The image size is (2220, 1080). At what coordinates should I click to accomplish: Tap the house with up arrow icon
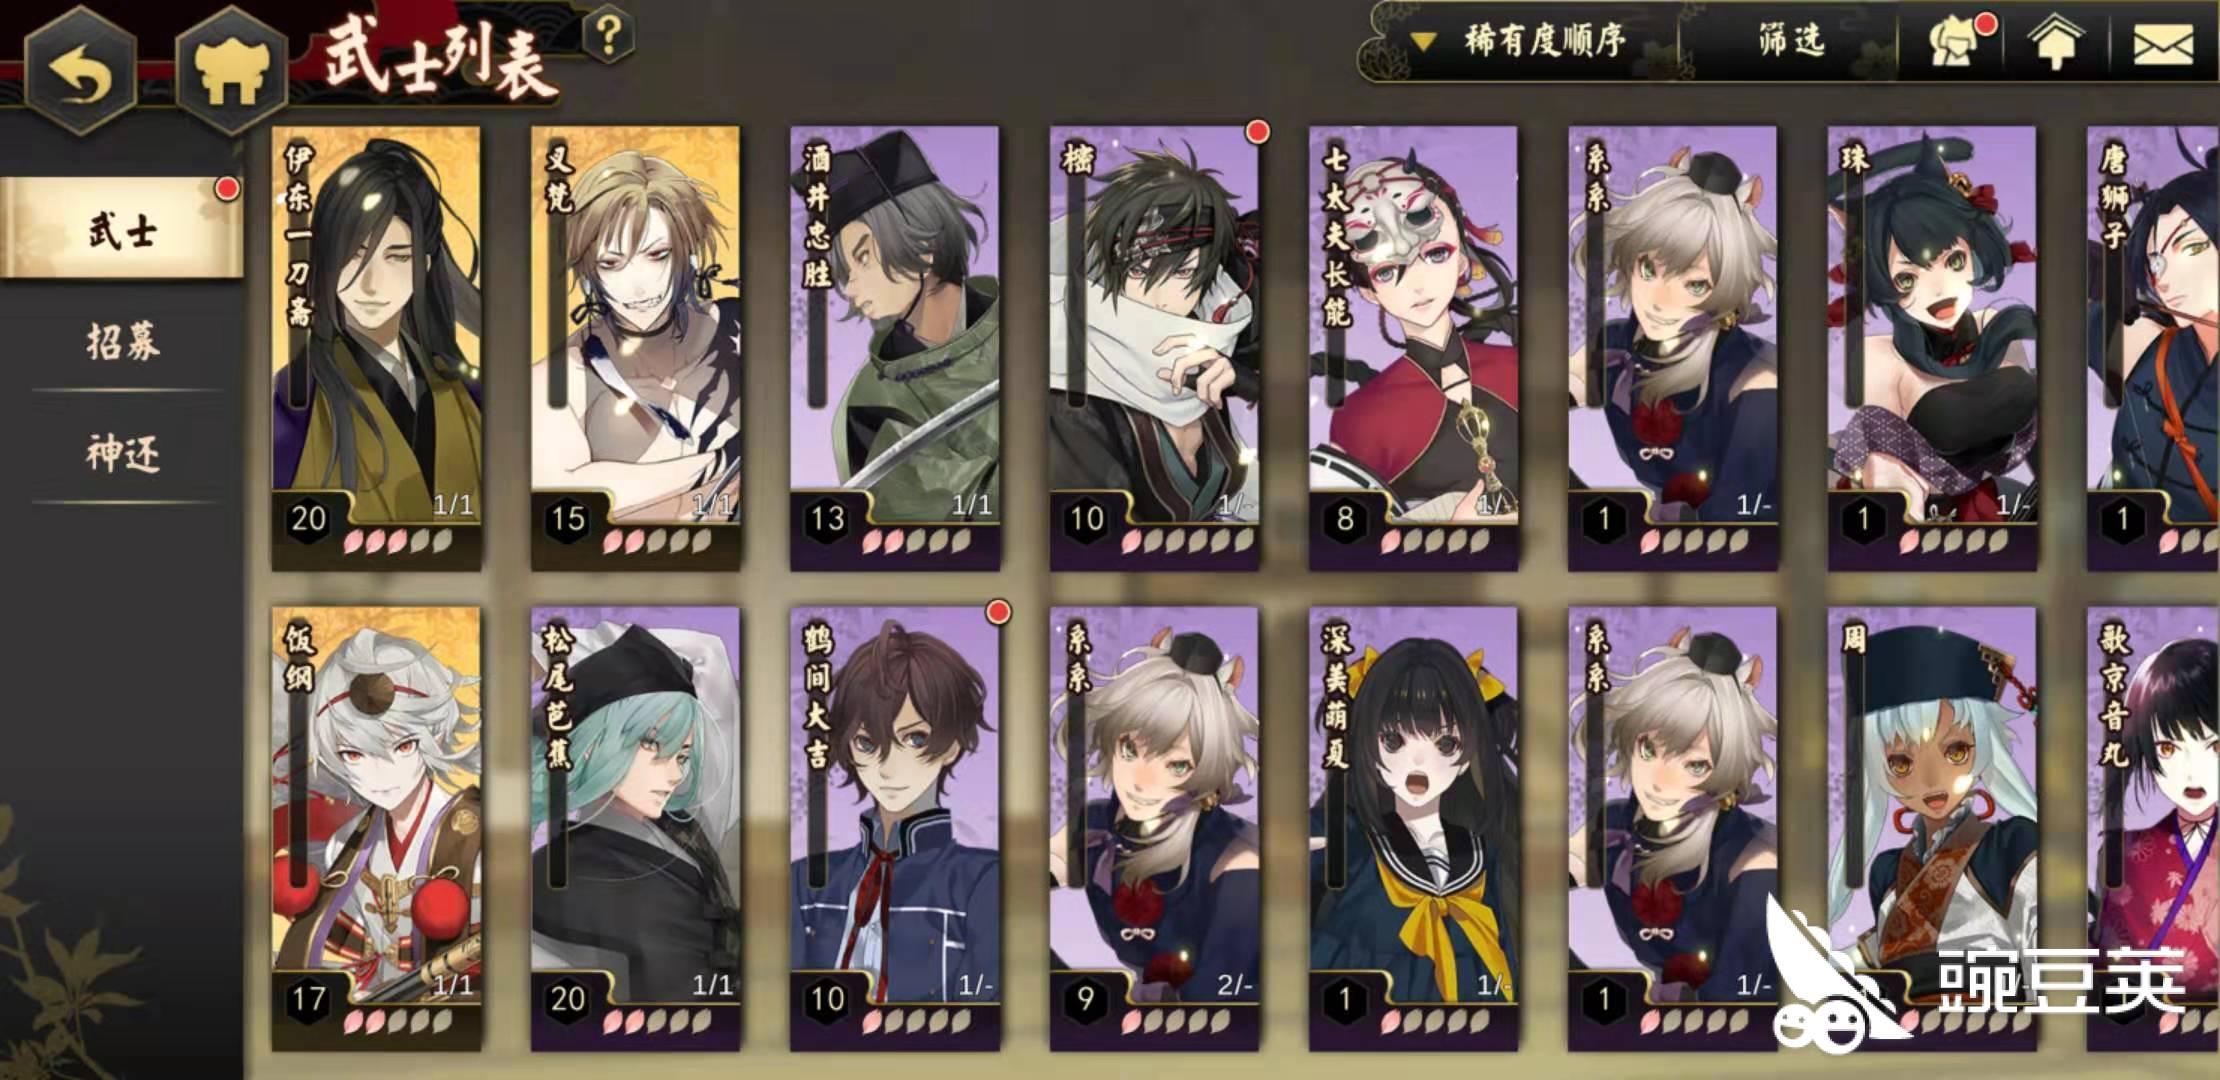pyautogui.click(x=2055, y=44)
